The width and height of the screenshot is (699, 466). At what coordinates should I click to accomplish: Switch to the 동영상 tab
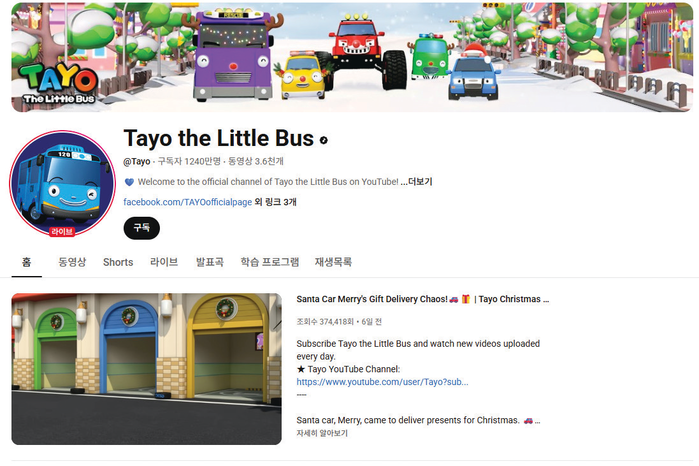[72, 262]
